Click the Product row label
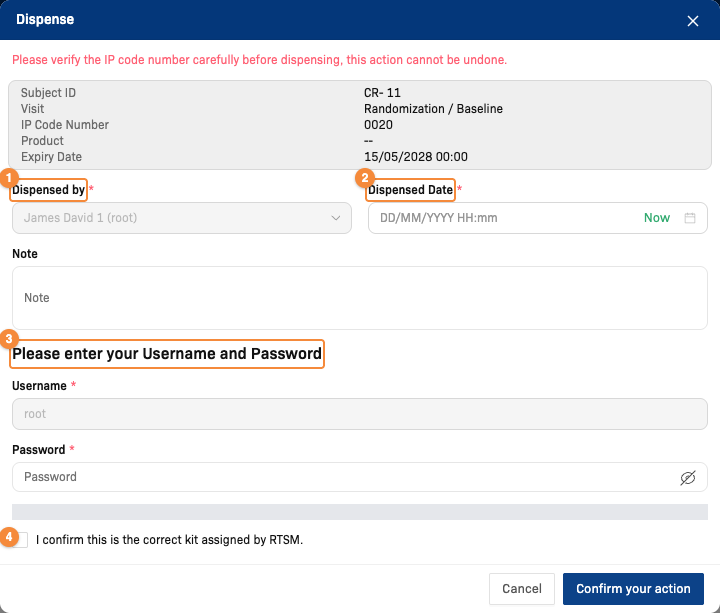This screenshot has width=720, height=613. (x=42, y=141)
